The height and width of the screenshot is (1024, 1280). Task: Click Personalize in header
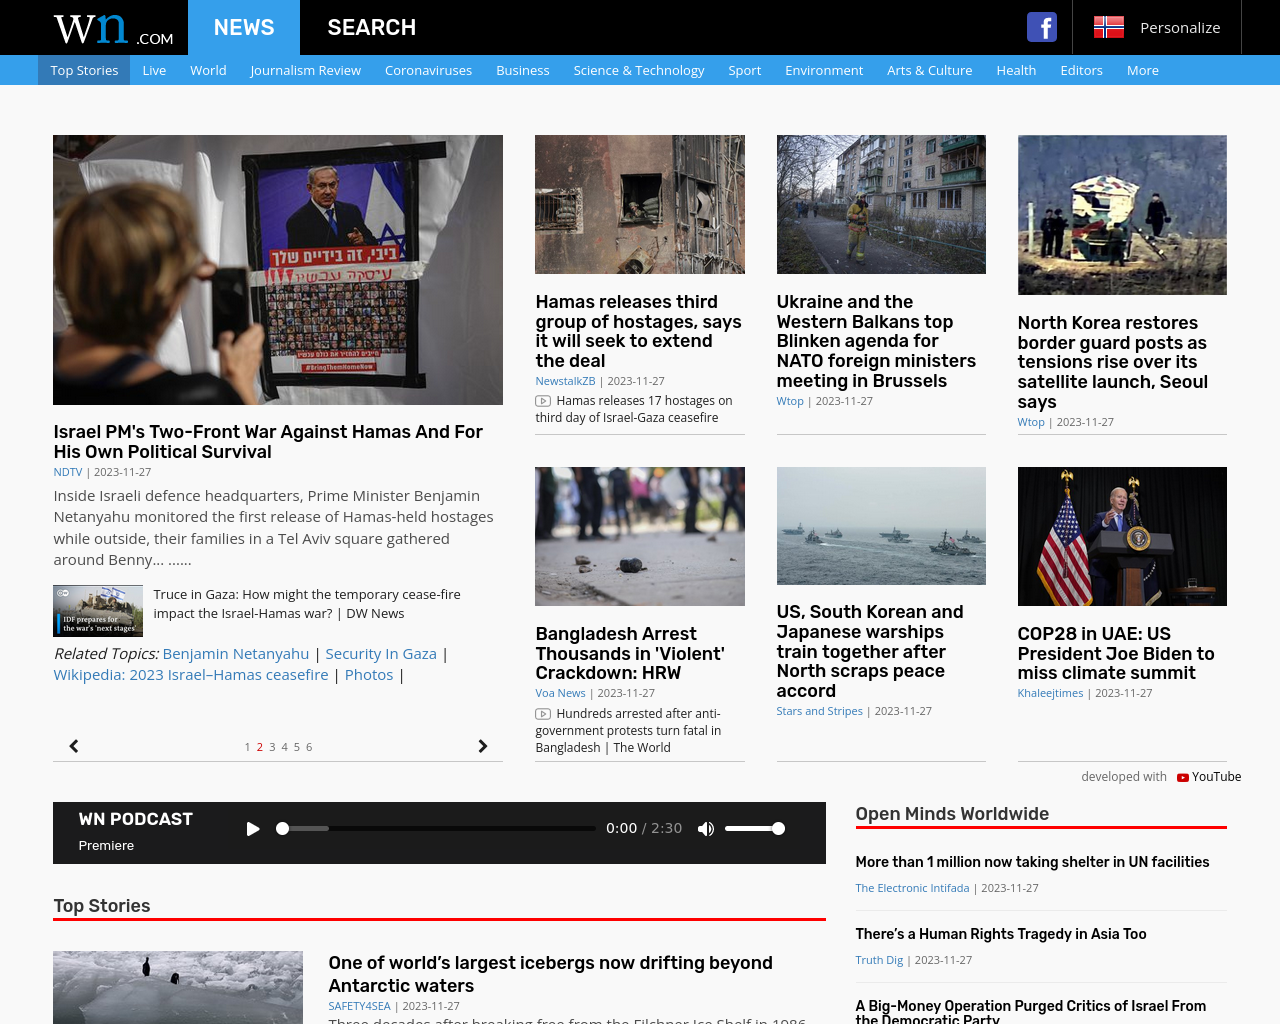1180,27
